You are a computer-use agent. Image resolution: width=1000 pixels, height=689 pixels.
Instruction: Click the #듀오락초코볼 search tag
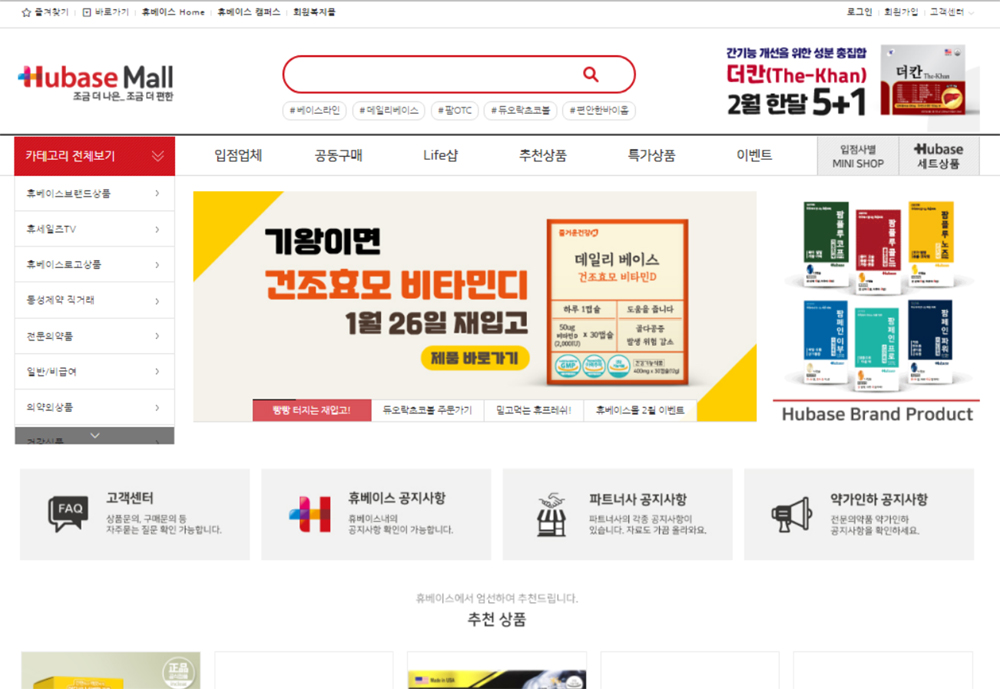pos(520,110)
